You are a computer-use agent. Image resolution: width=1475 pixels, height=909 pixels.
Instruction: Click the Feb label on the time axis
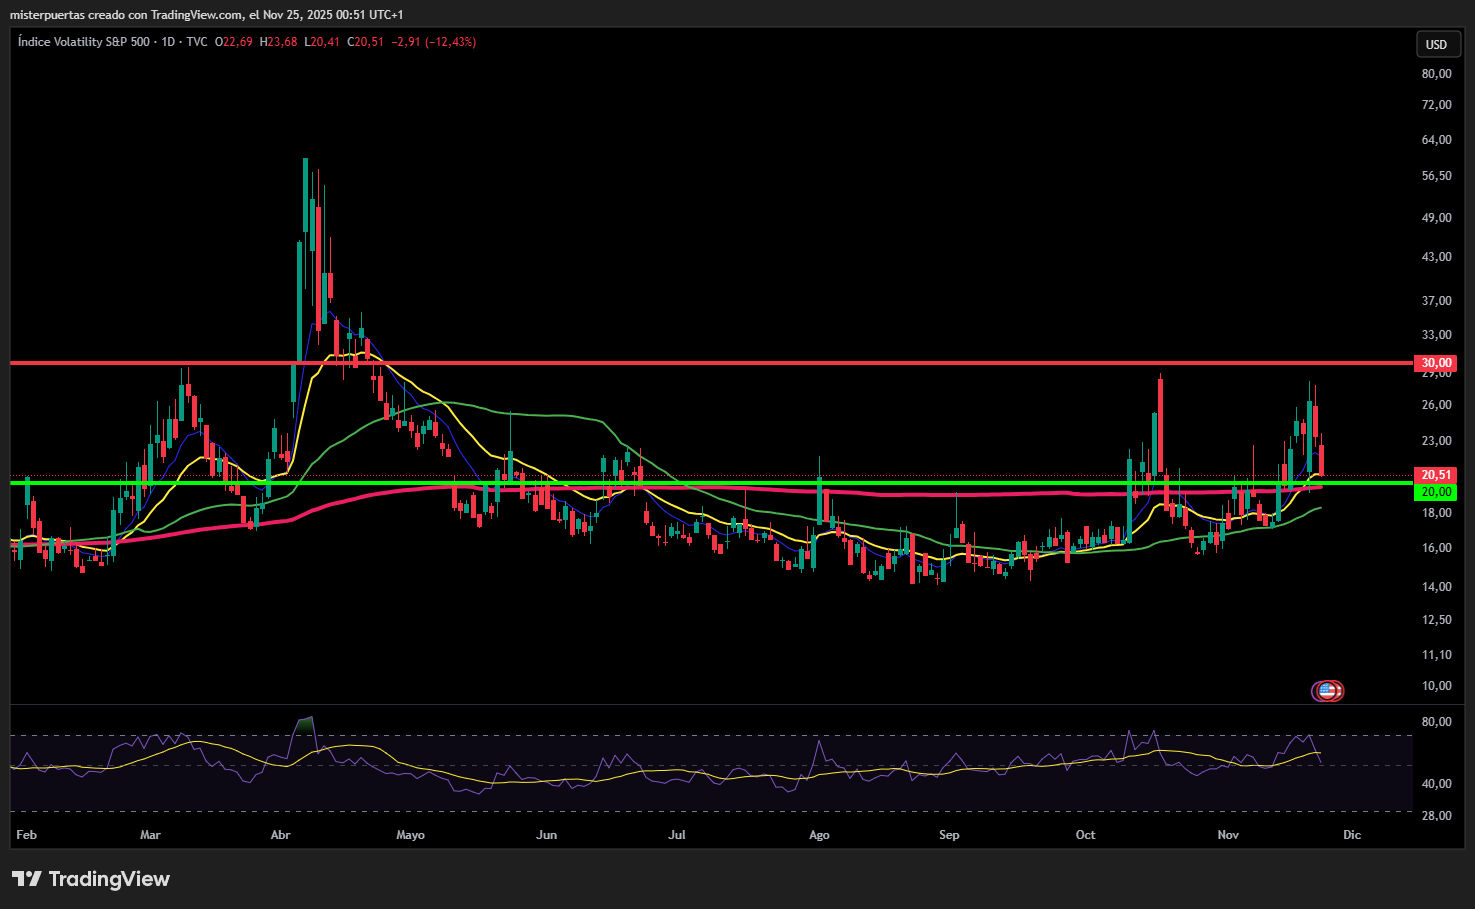(x=27, y=835)
